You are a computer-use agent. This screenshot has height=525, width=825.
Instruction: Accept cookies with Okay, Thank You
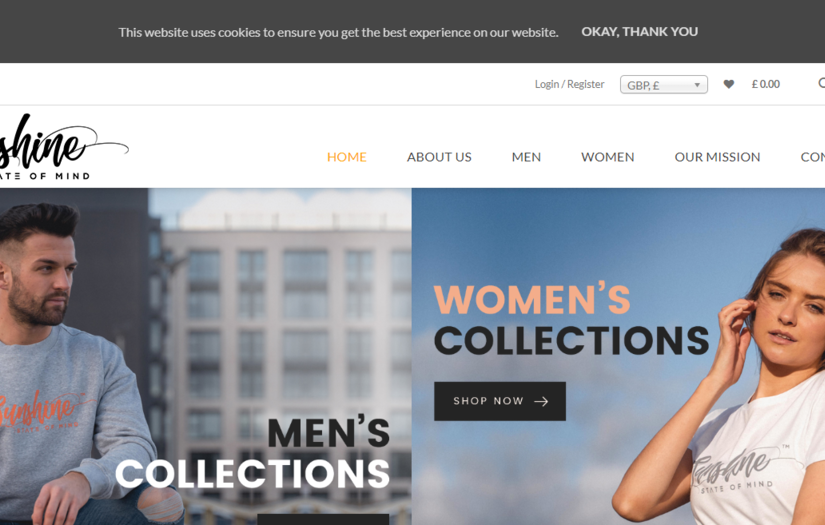[639, 32]
